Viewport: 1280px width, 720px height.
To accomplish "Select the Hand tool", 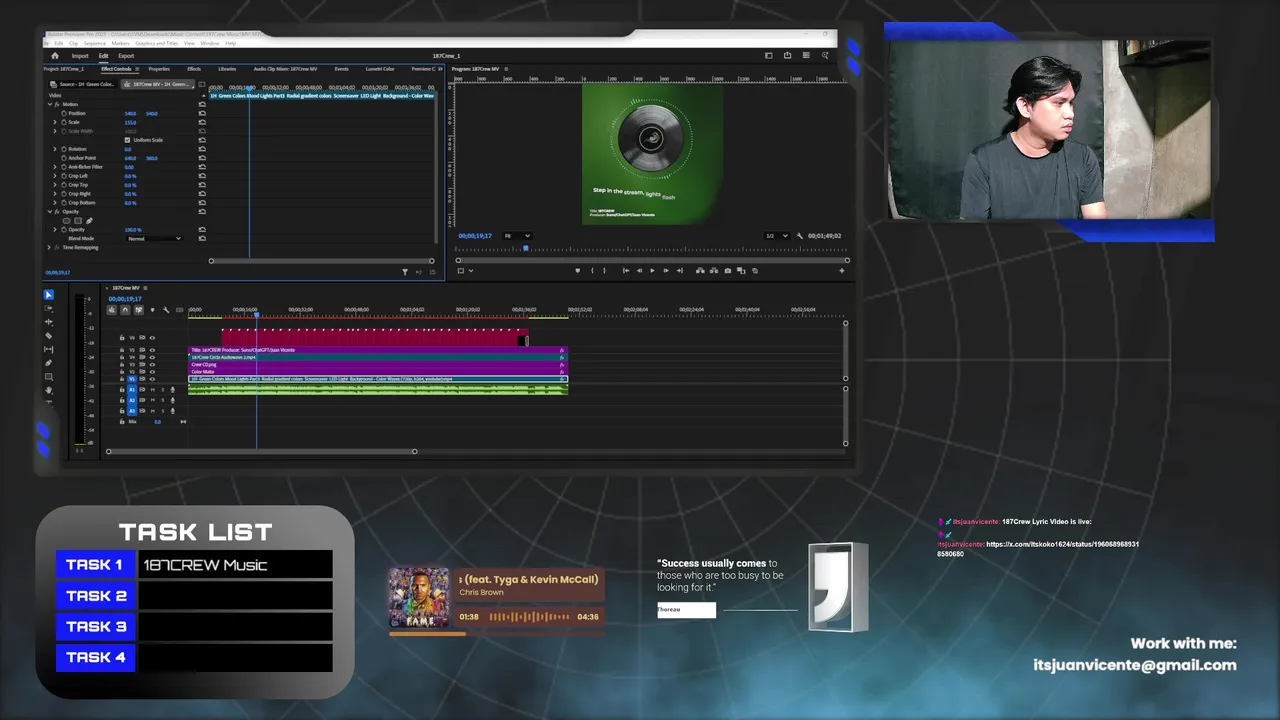I will (48, 390).
